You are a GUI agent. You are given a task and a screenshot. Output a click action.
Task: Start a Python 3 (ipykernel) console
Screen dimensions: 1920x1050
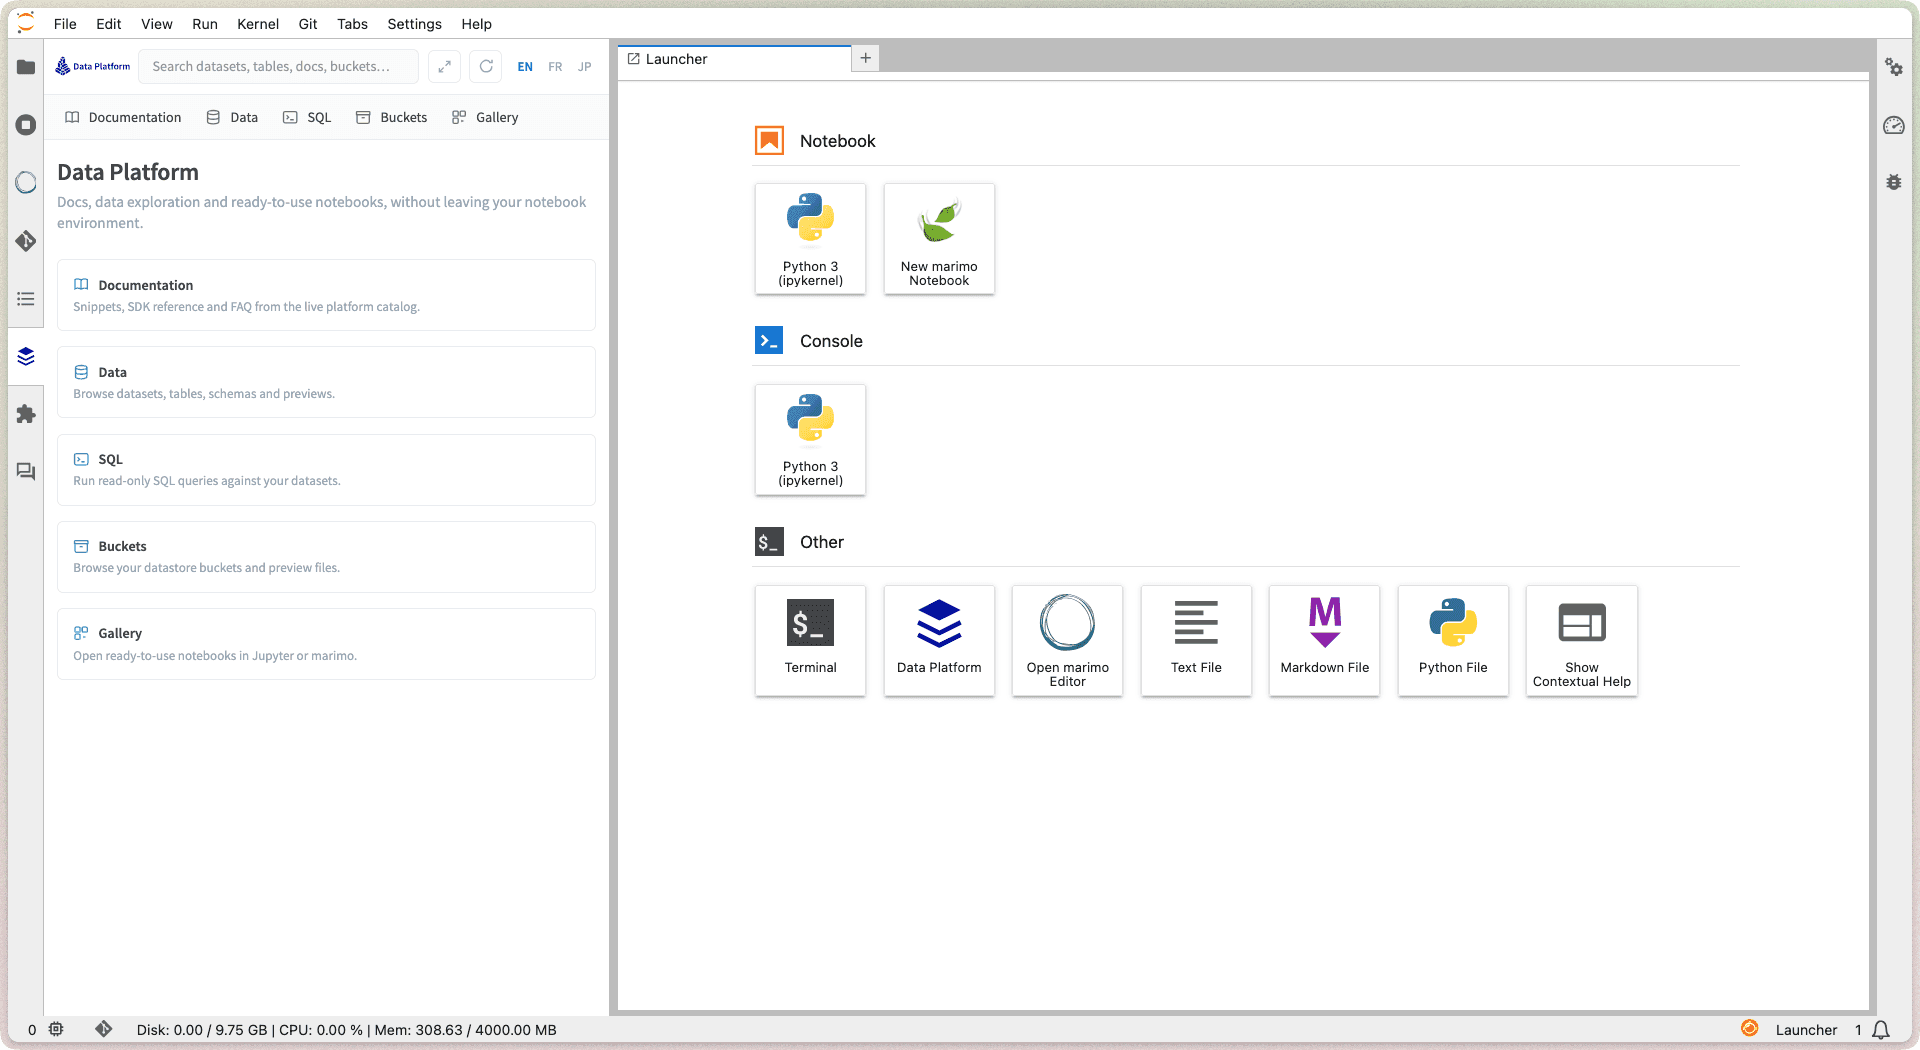pos(811,440)
